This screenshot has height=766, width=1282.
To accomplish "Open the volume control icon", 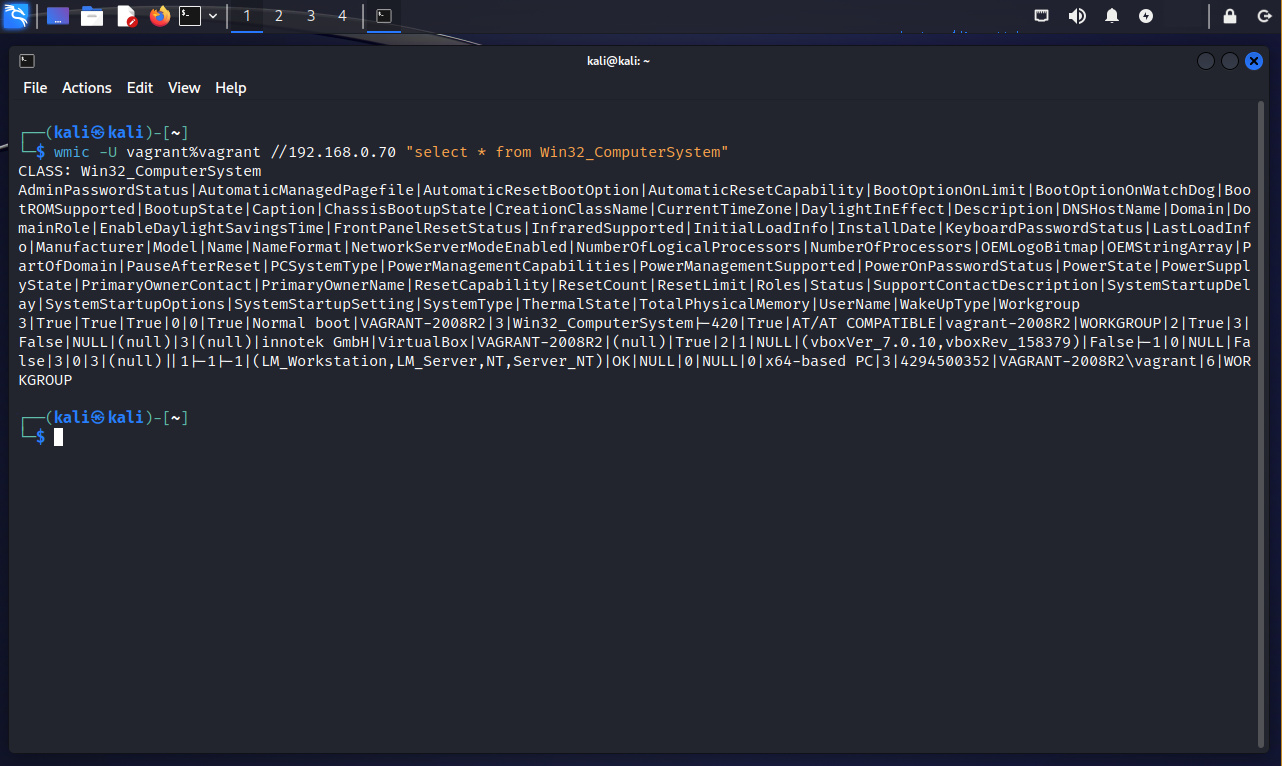I will click(1077, 16).
